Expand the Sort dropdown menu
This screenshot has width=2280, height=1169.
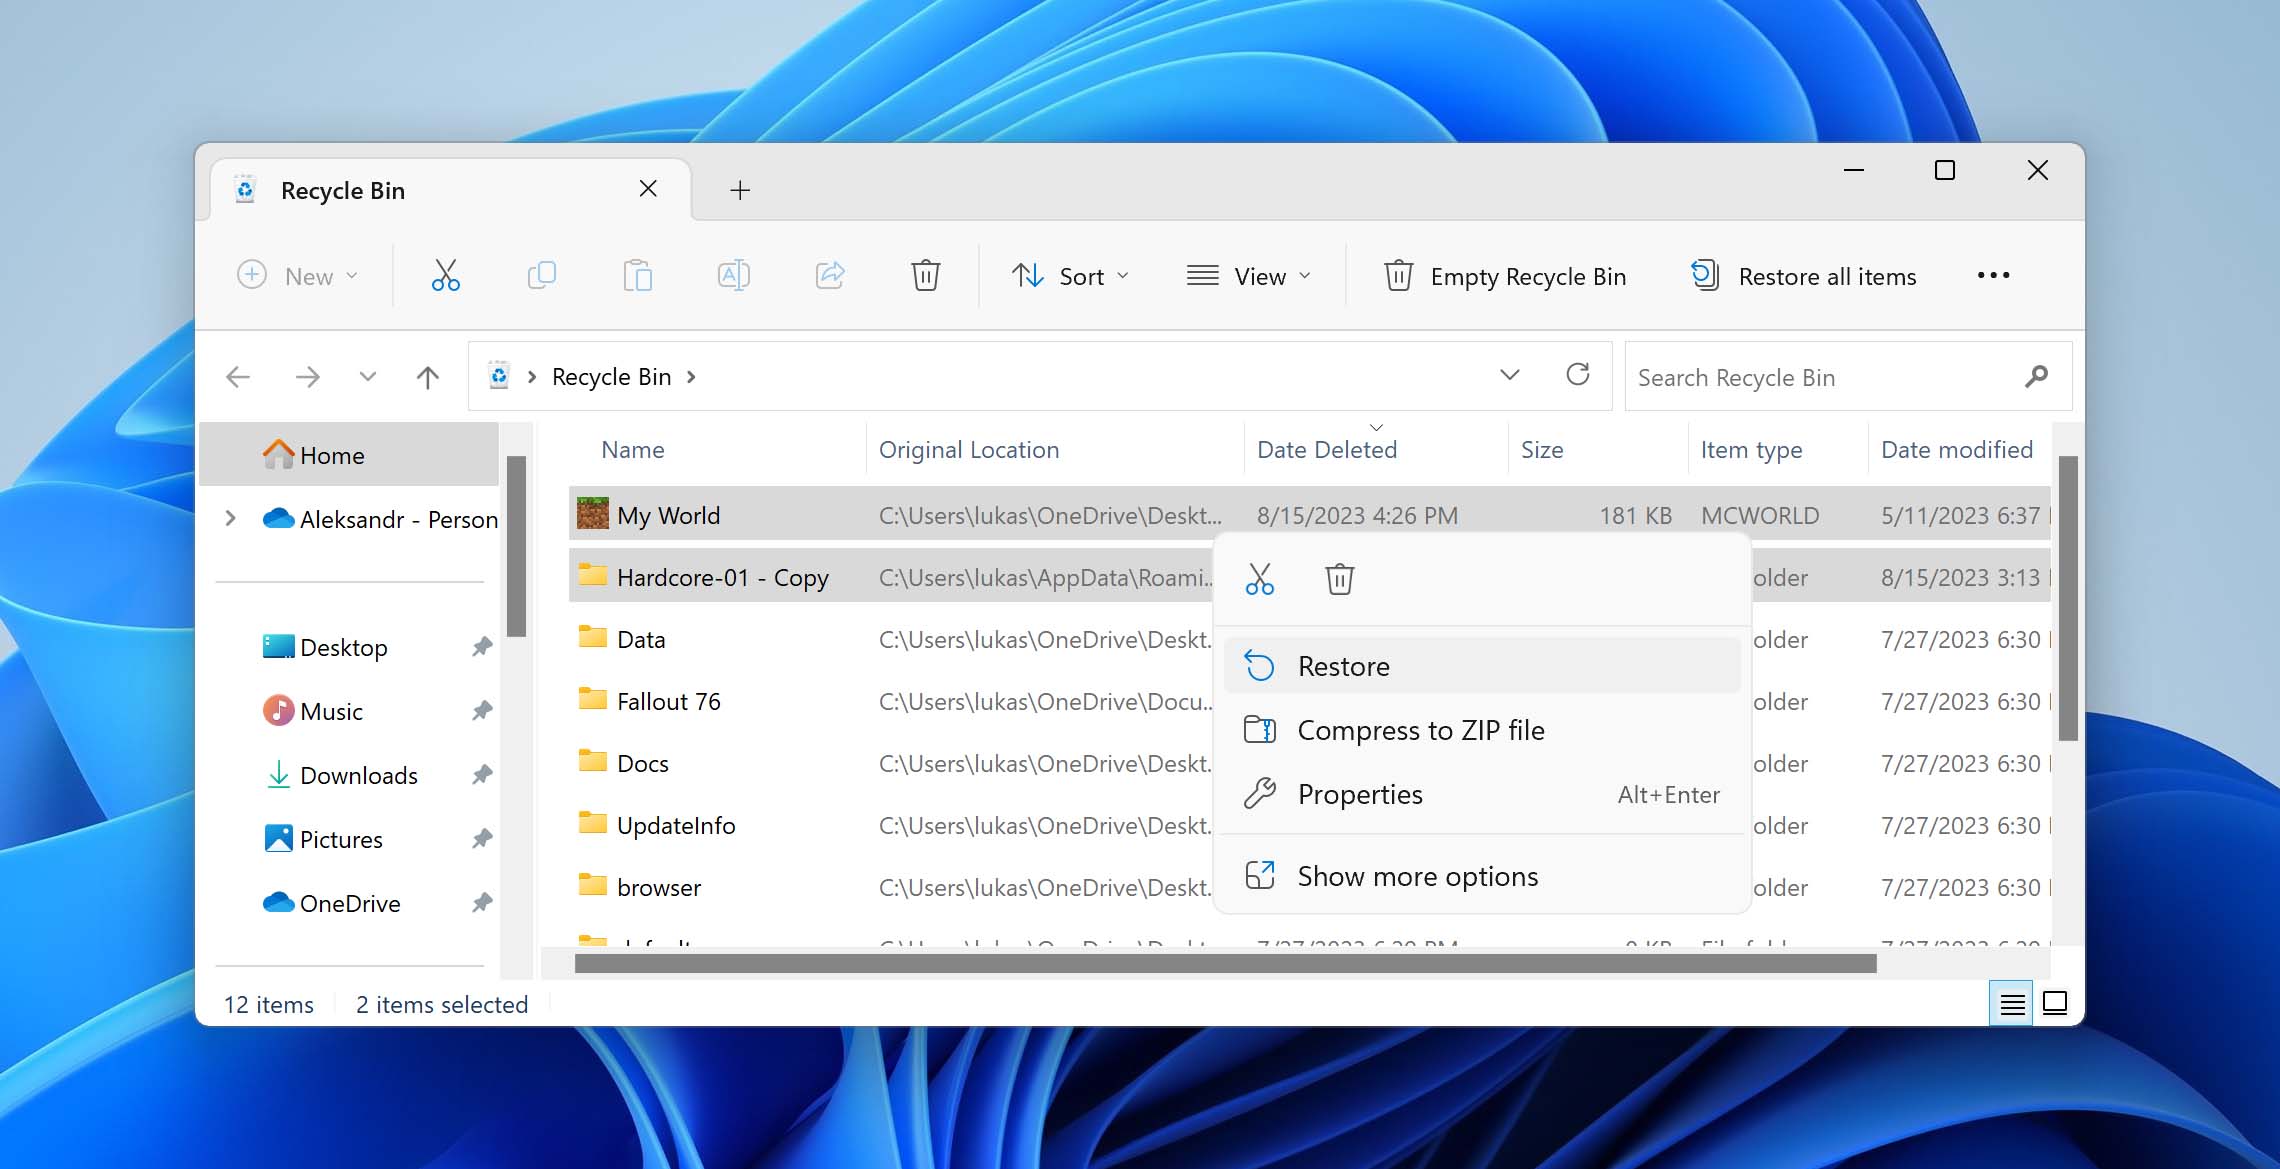(1073, 276)
